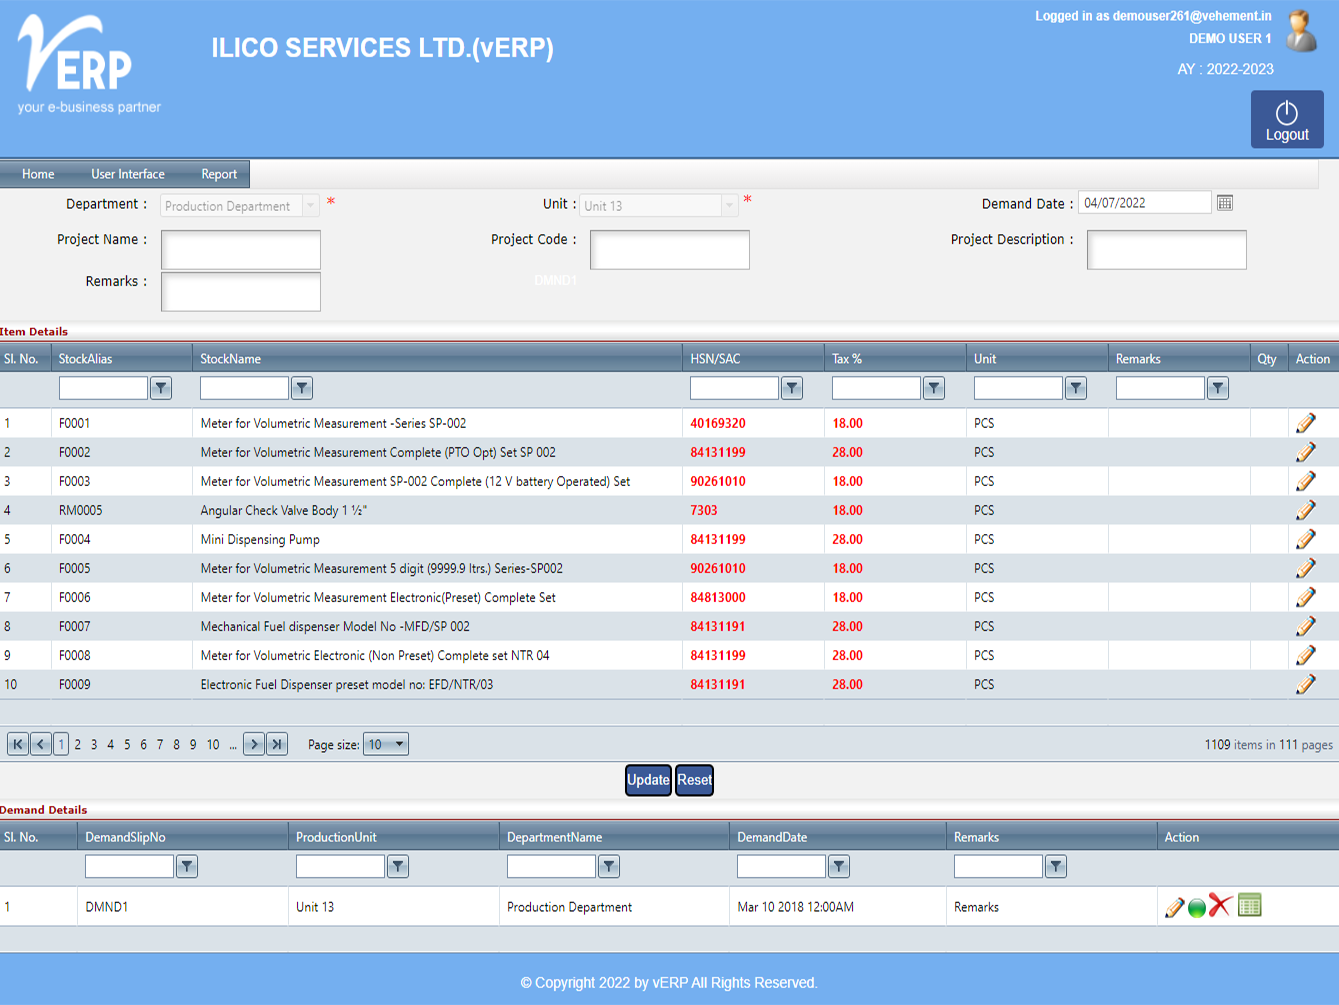
Task: Open green table icon for DMND1
Action: coord(1250,905)
